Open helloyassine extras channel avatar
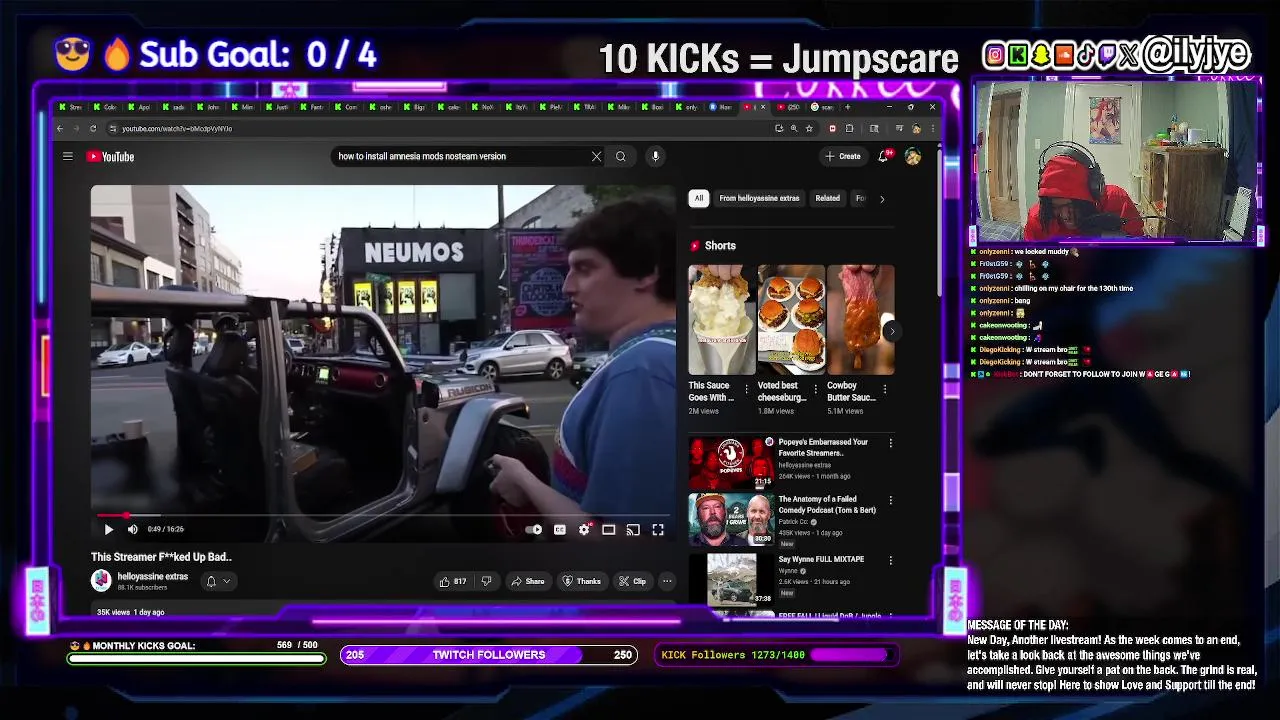This screenshot has height=720, width=1280. point(101,580)
